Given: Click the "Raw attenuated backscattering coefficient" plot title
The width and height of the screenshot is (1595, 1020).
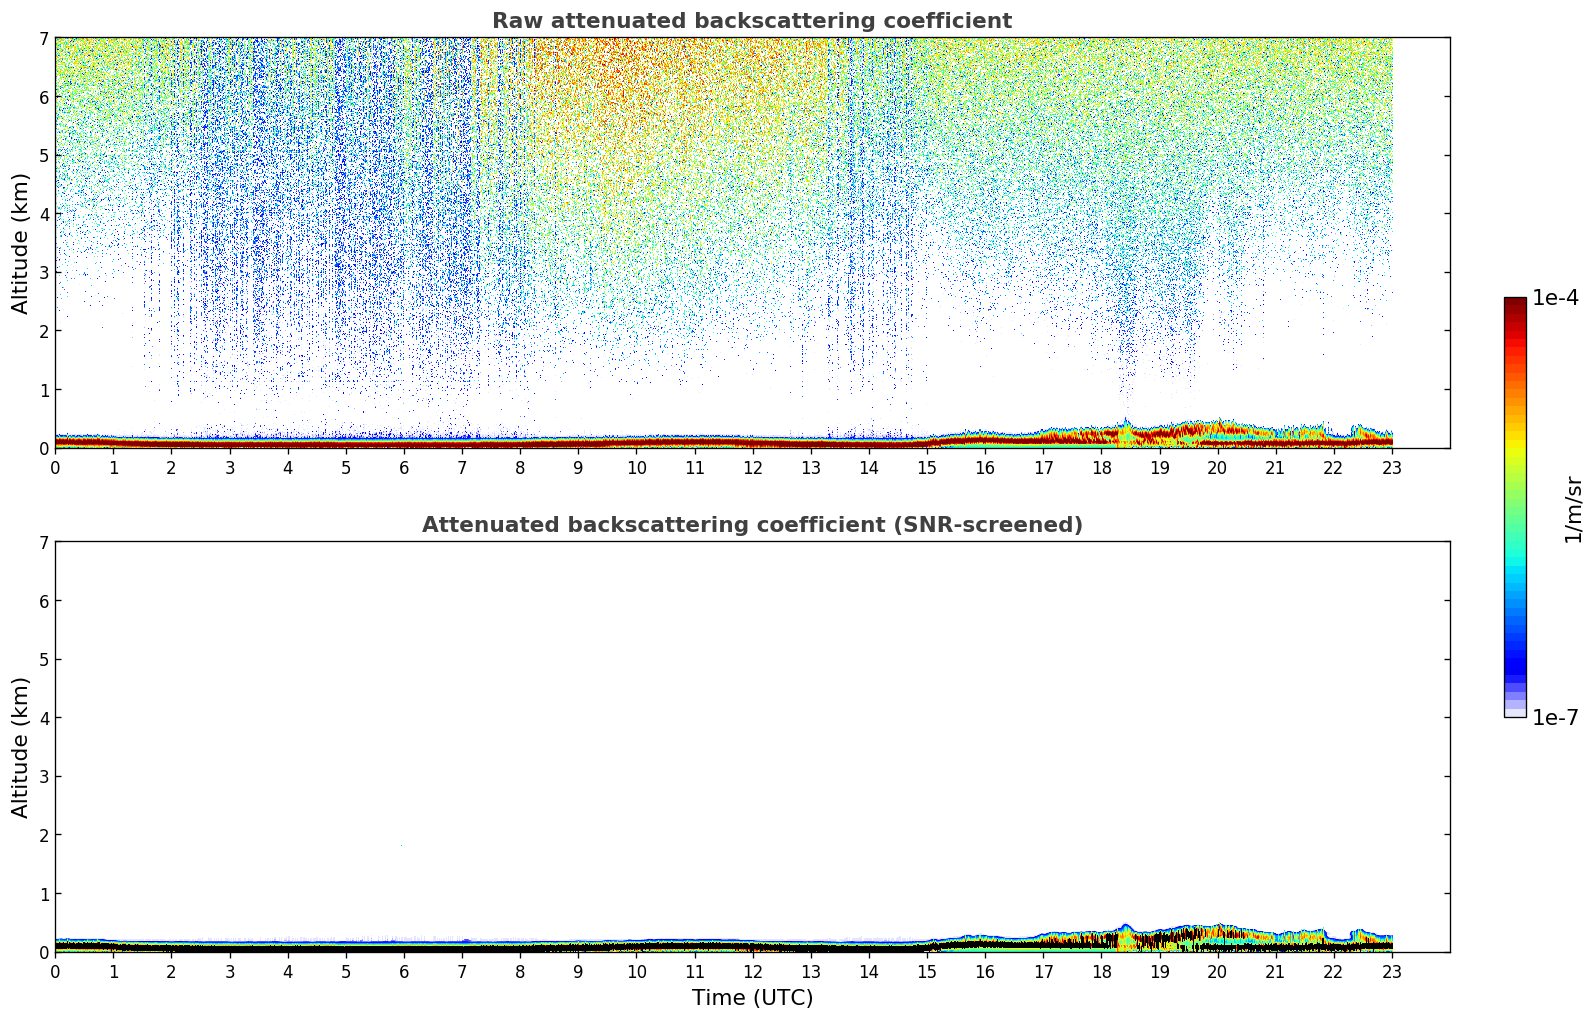Looking at the screenshot, I should [x=751, y=21].
